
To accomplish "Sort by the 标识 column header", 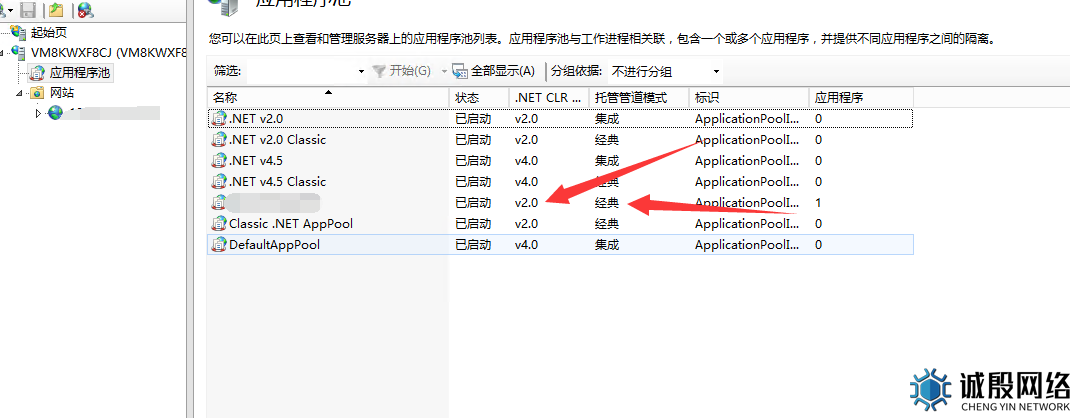I will point(749,98).
